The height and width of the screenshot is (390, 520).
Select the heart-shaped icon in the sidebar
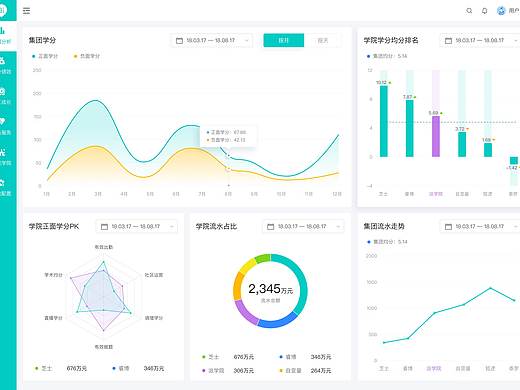click(3, 121)
